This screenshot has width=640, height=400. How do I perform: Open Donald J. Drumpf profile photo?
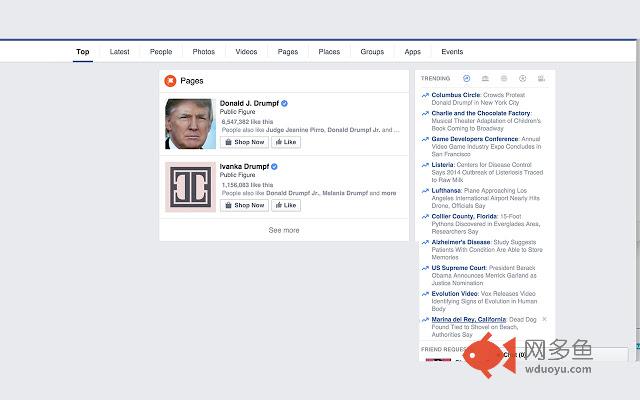click(190, 124)
